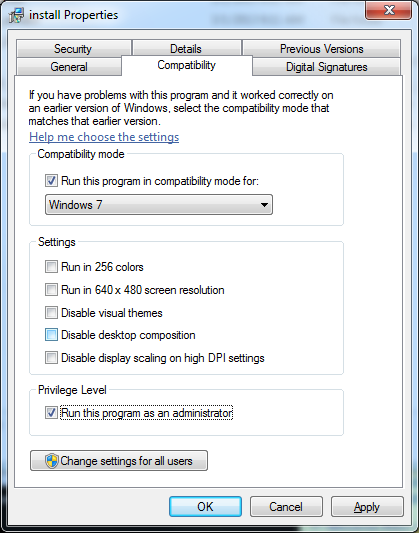Switch to the Security tab
Screen dimensions: 419x533
tap(73, 49)
